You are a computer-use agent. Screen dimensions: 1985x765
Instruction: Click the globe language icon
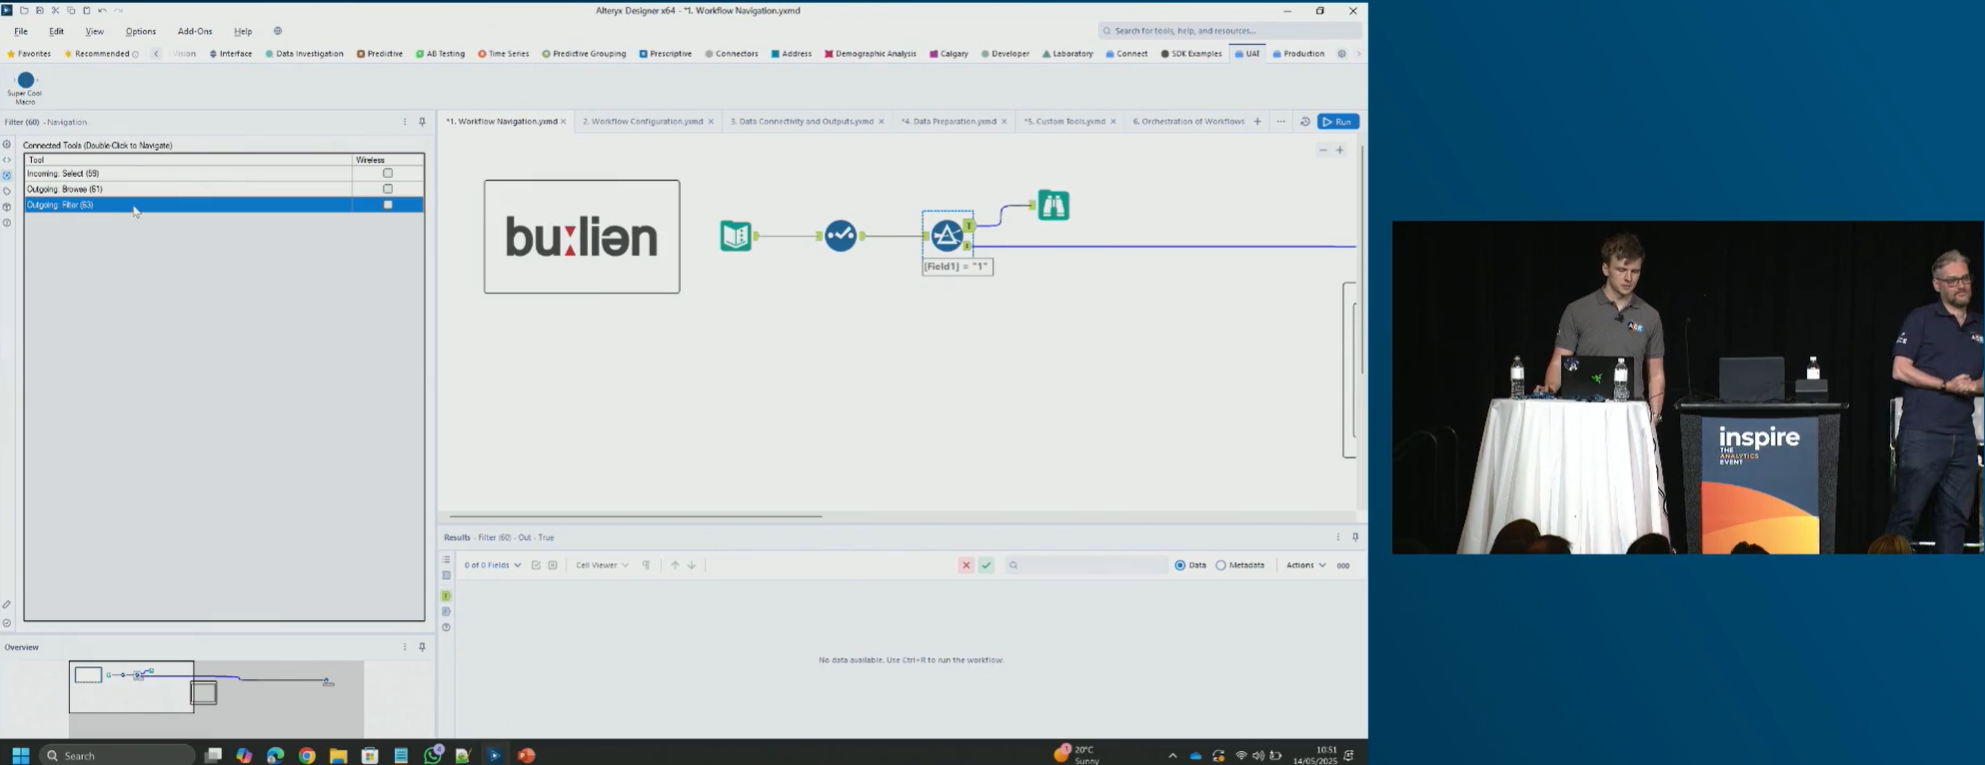[x=278, y=31]
